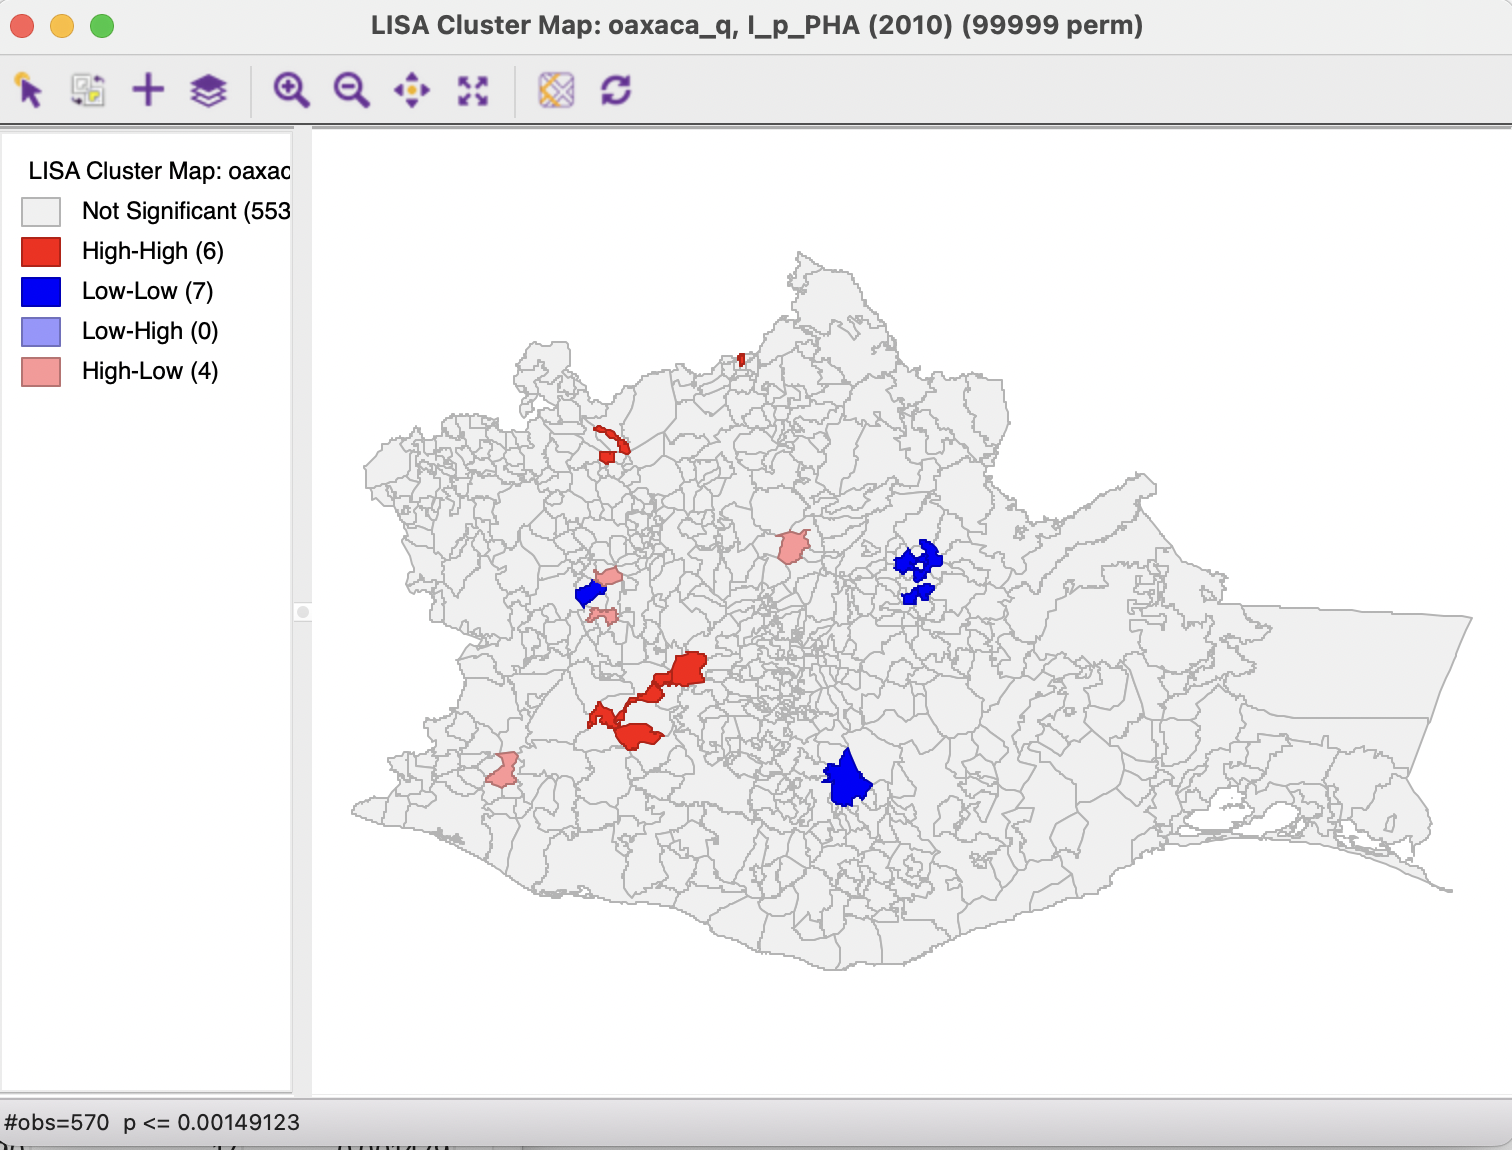Click the Add Map Layer plus icon
The width and height of the screenshot is (1512, 1150).
coord(148,90)
